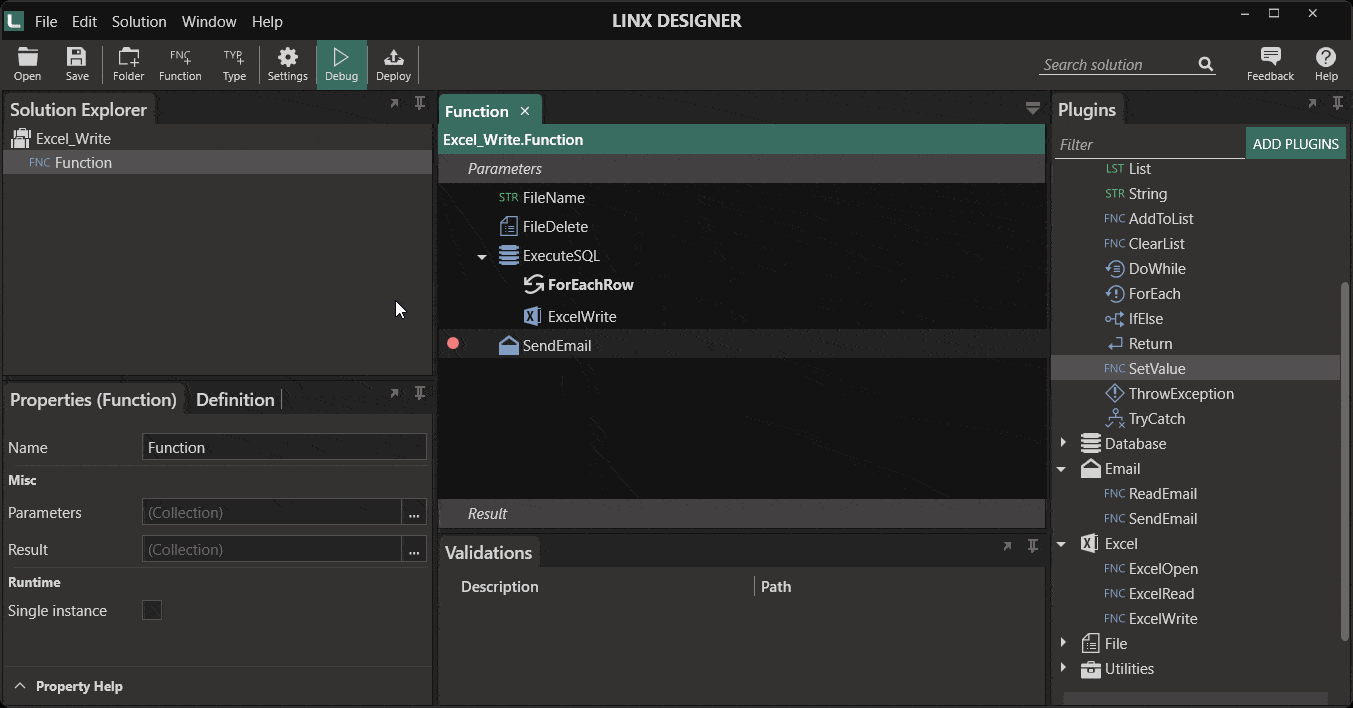The height and width of the screenshot is (708, 1353).
Task: Click the ExecuteSQL database icon
Action: click(x=508, y=256)
